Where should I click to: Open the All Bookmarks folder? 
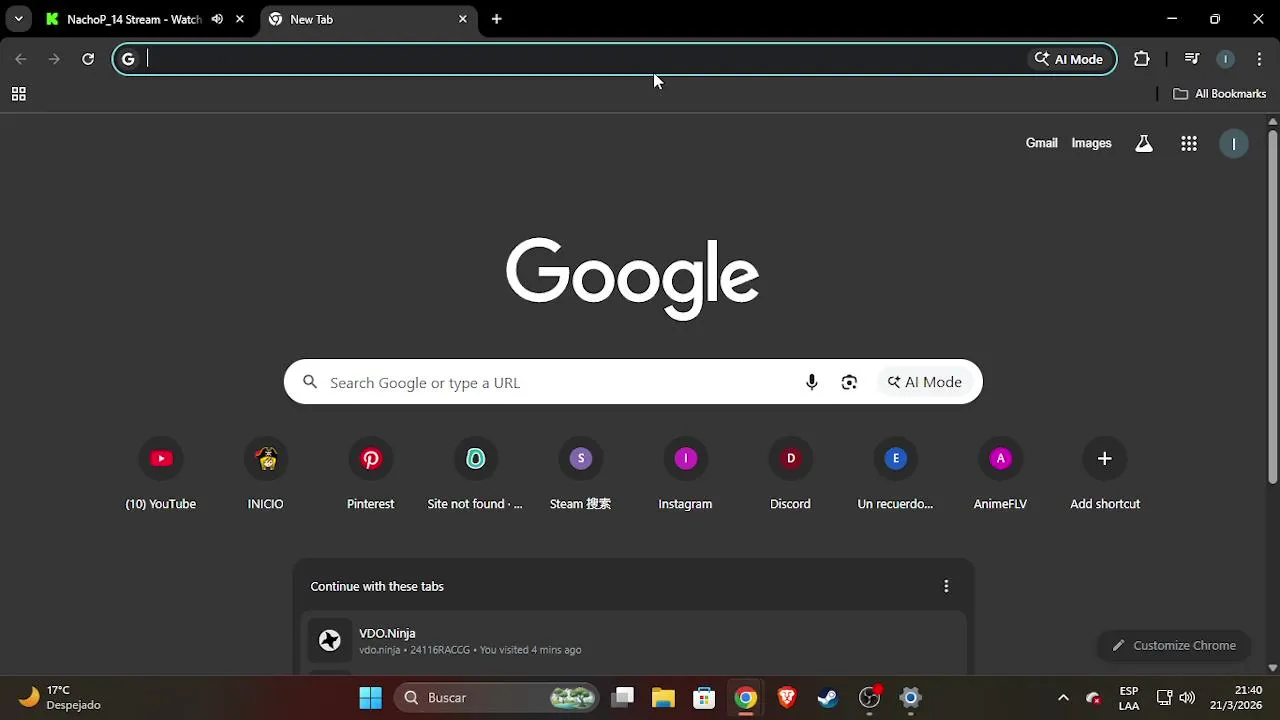point(1219,94)
